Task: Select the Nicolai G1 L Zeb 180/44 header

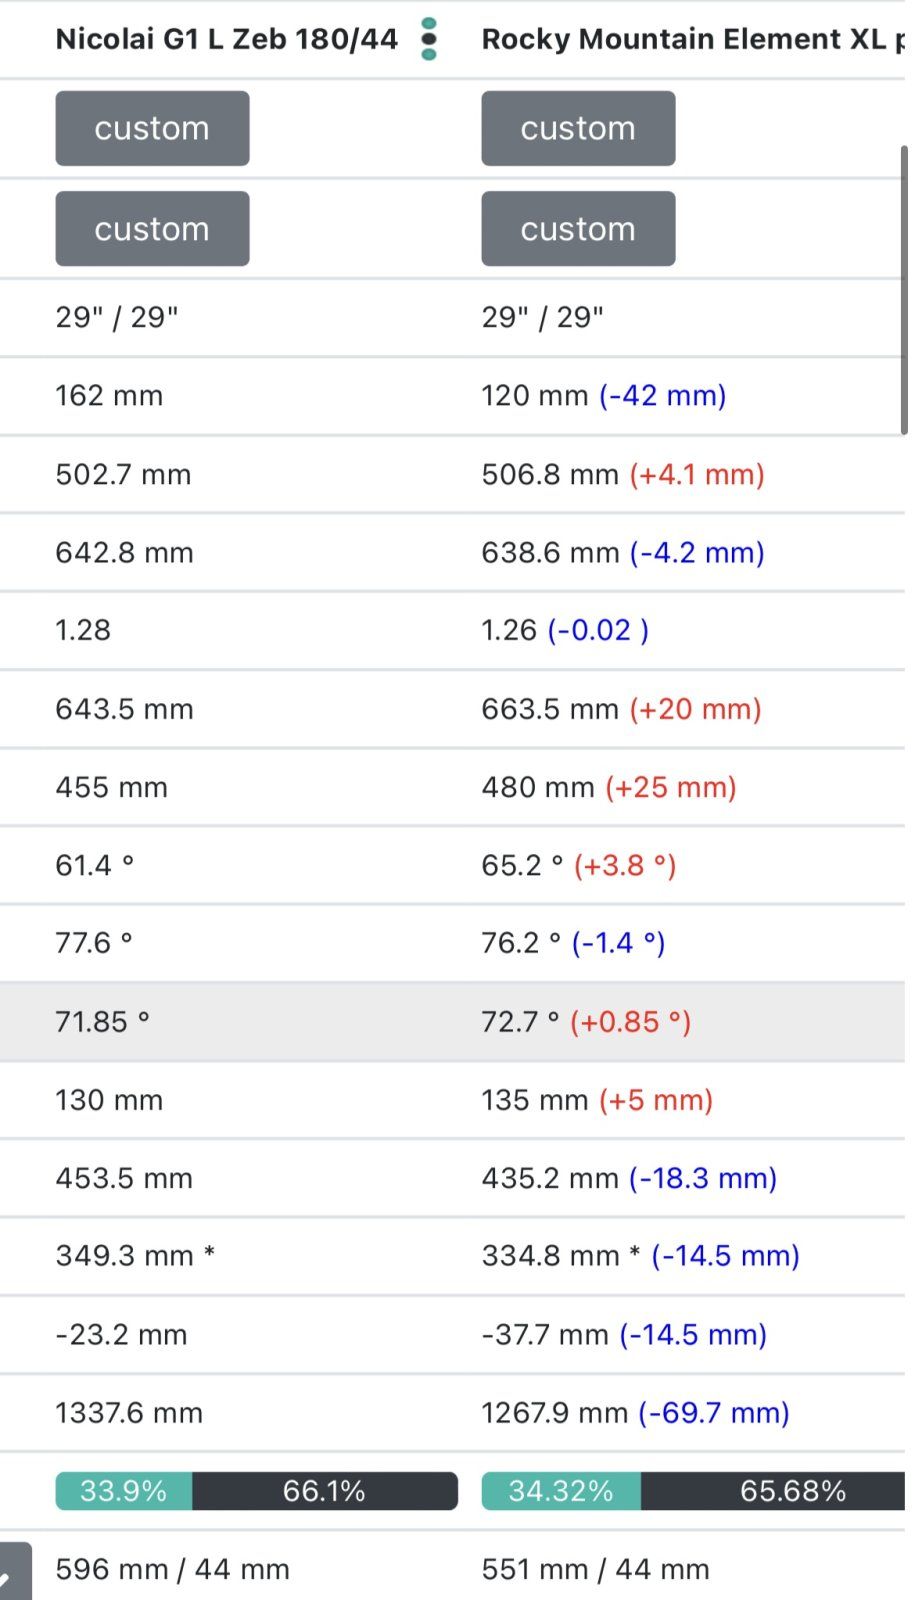Action: coord(226,39)
